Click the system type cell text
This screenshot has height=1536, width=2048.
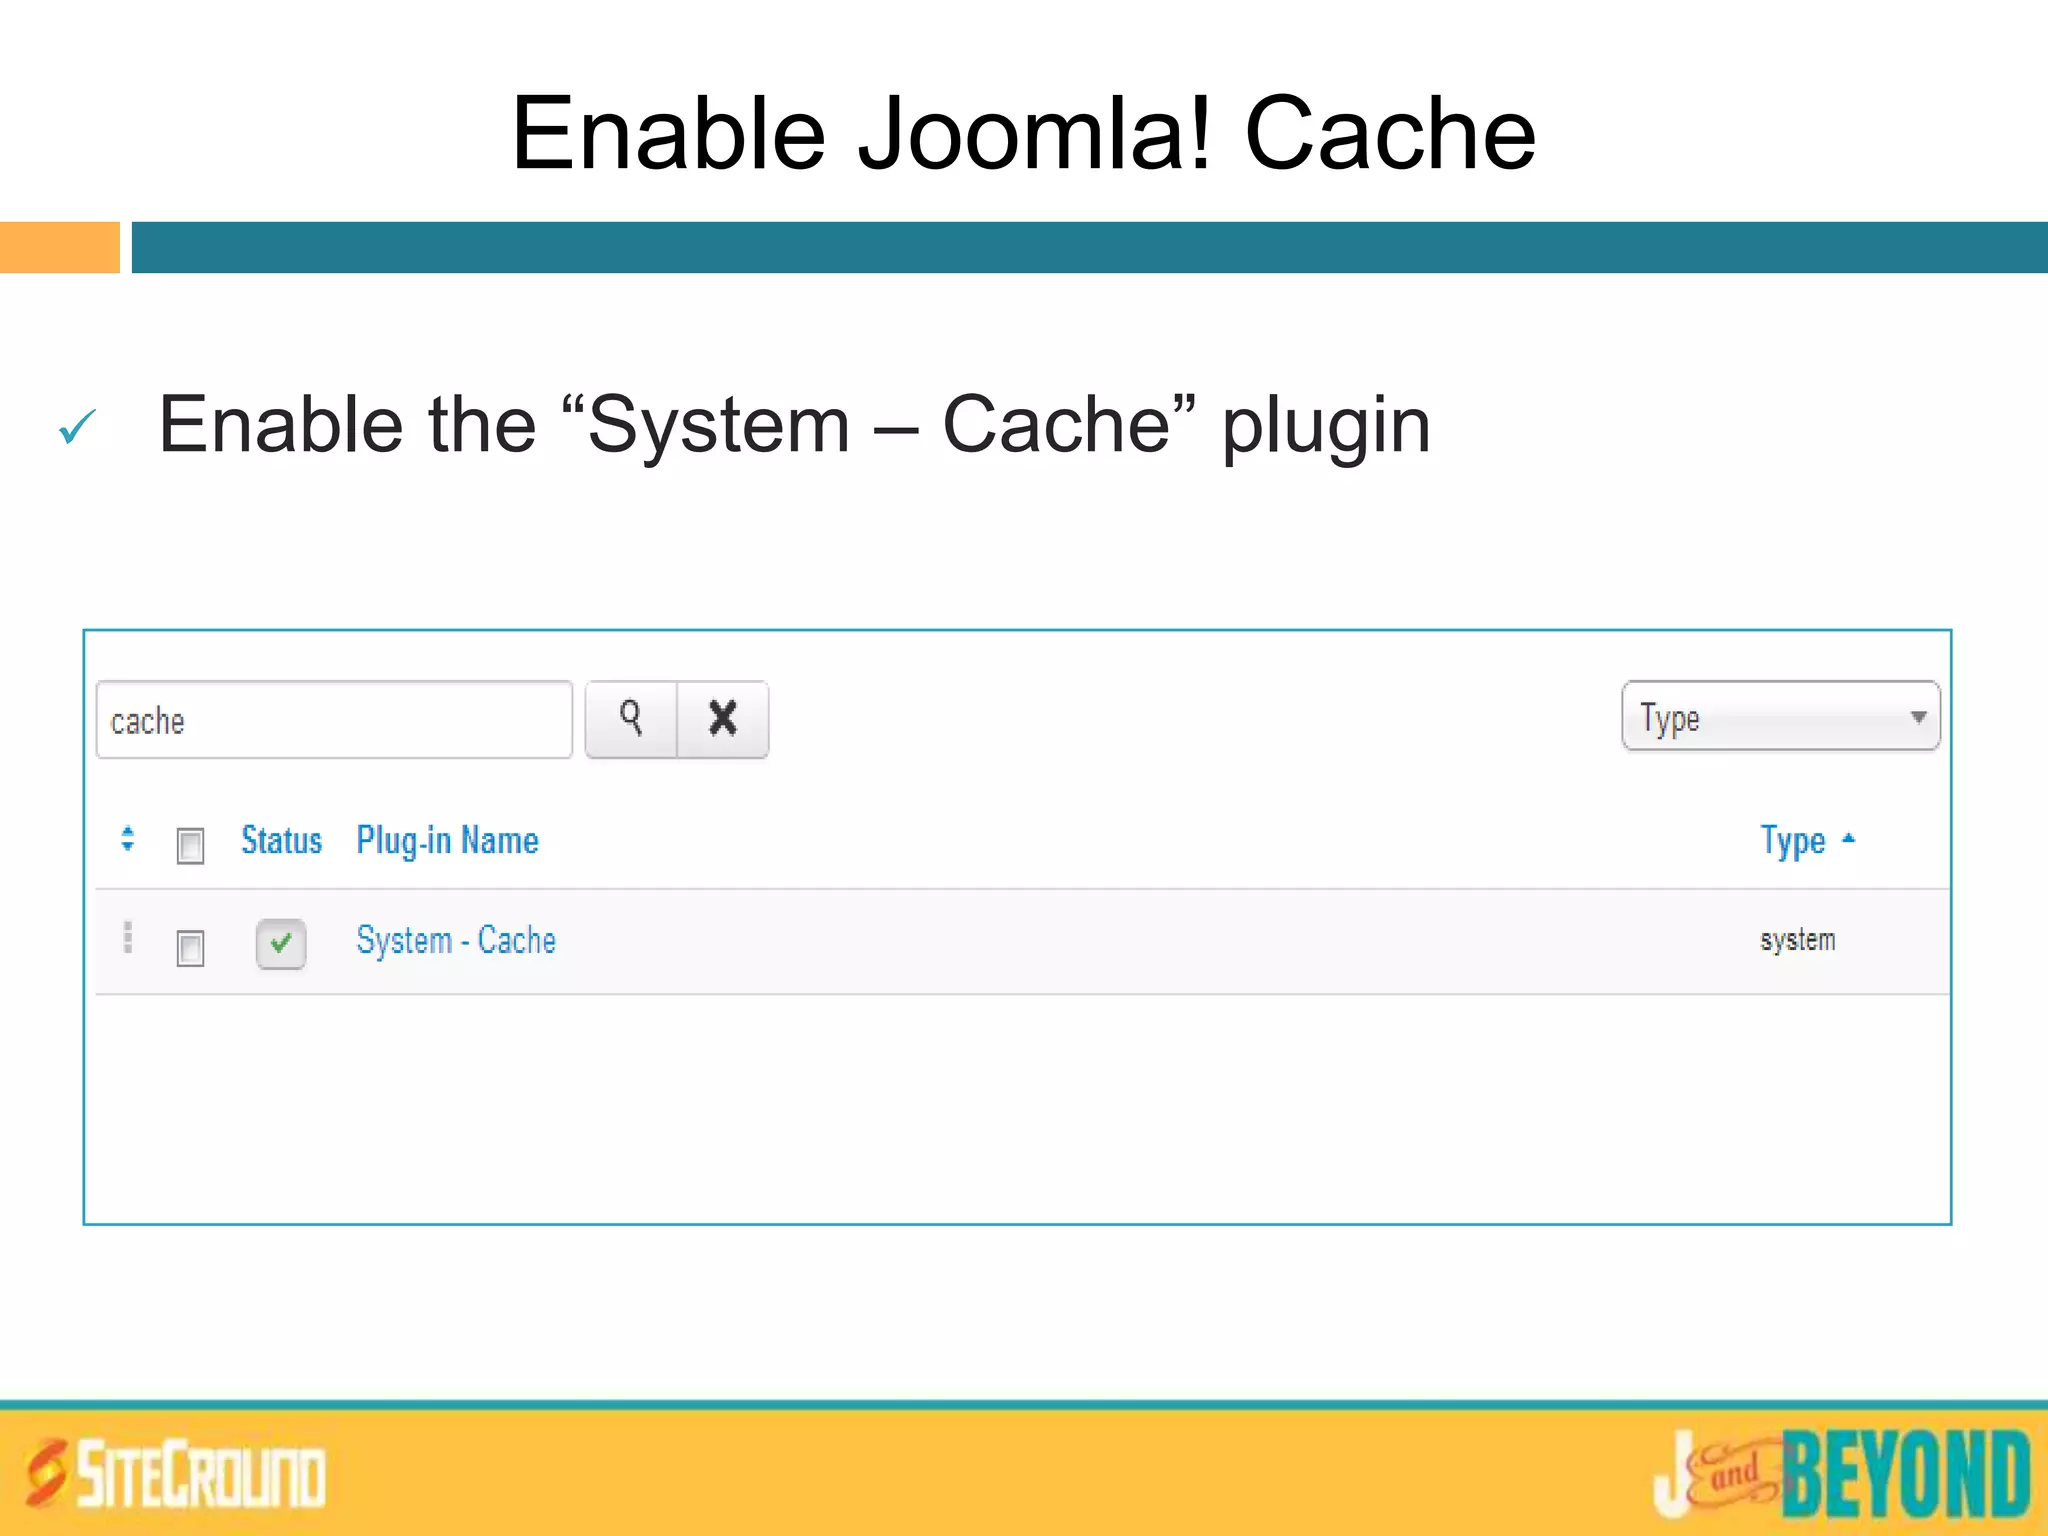[1798, 940]
